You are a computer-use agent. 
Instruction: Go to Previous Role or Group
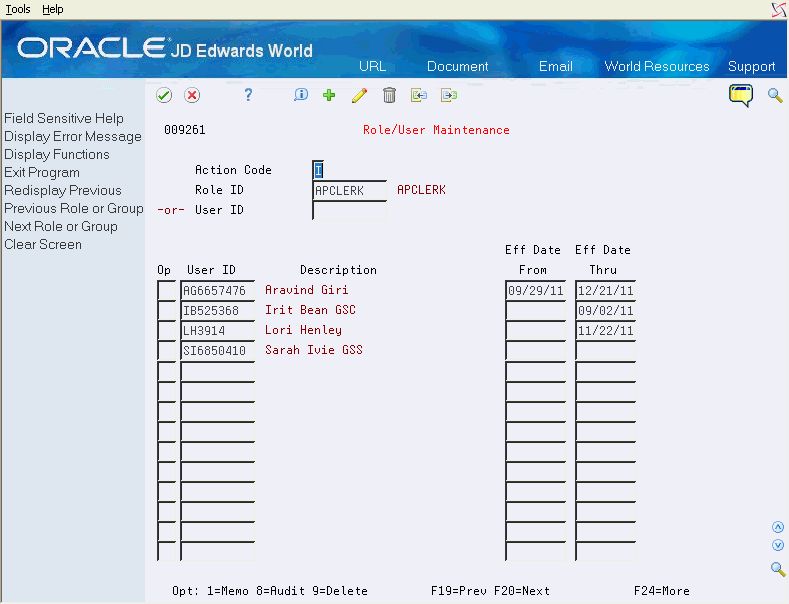[x=74, y=208]
